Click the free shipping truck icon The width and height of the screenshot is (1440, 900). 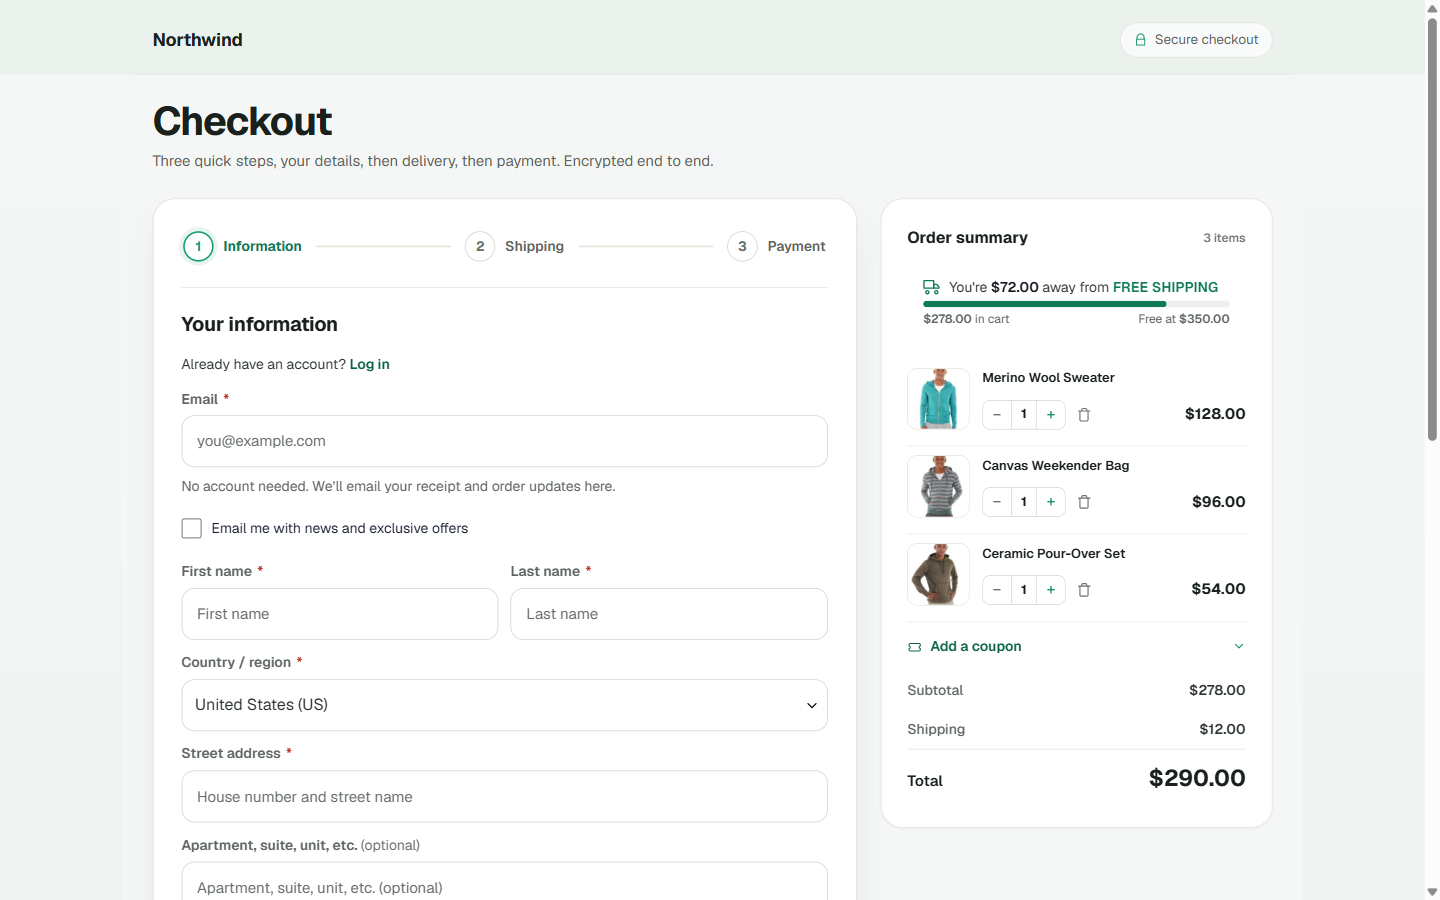[x=931, y=287]
